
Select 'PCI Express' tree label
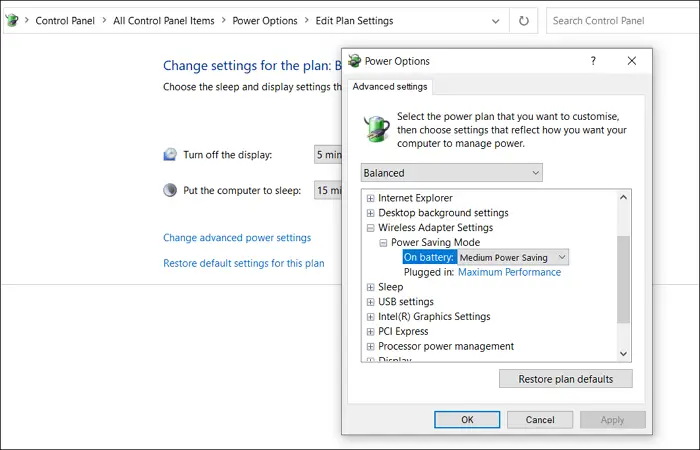click(403, 331)
